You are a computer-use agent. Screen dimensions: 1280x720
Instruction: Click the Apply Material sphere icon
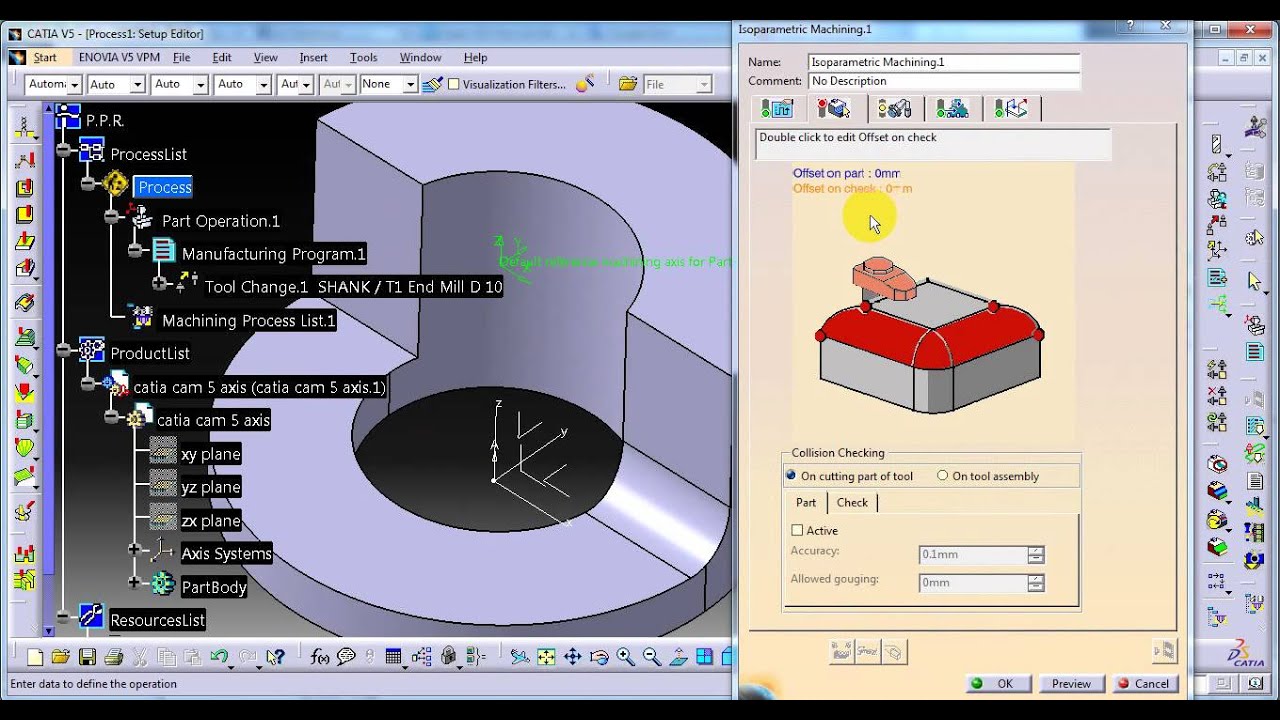585,84
